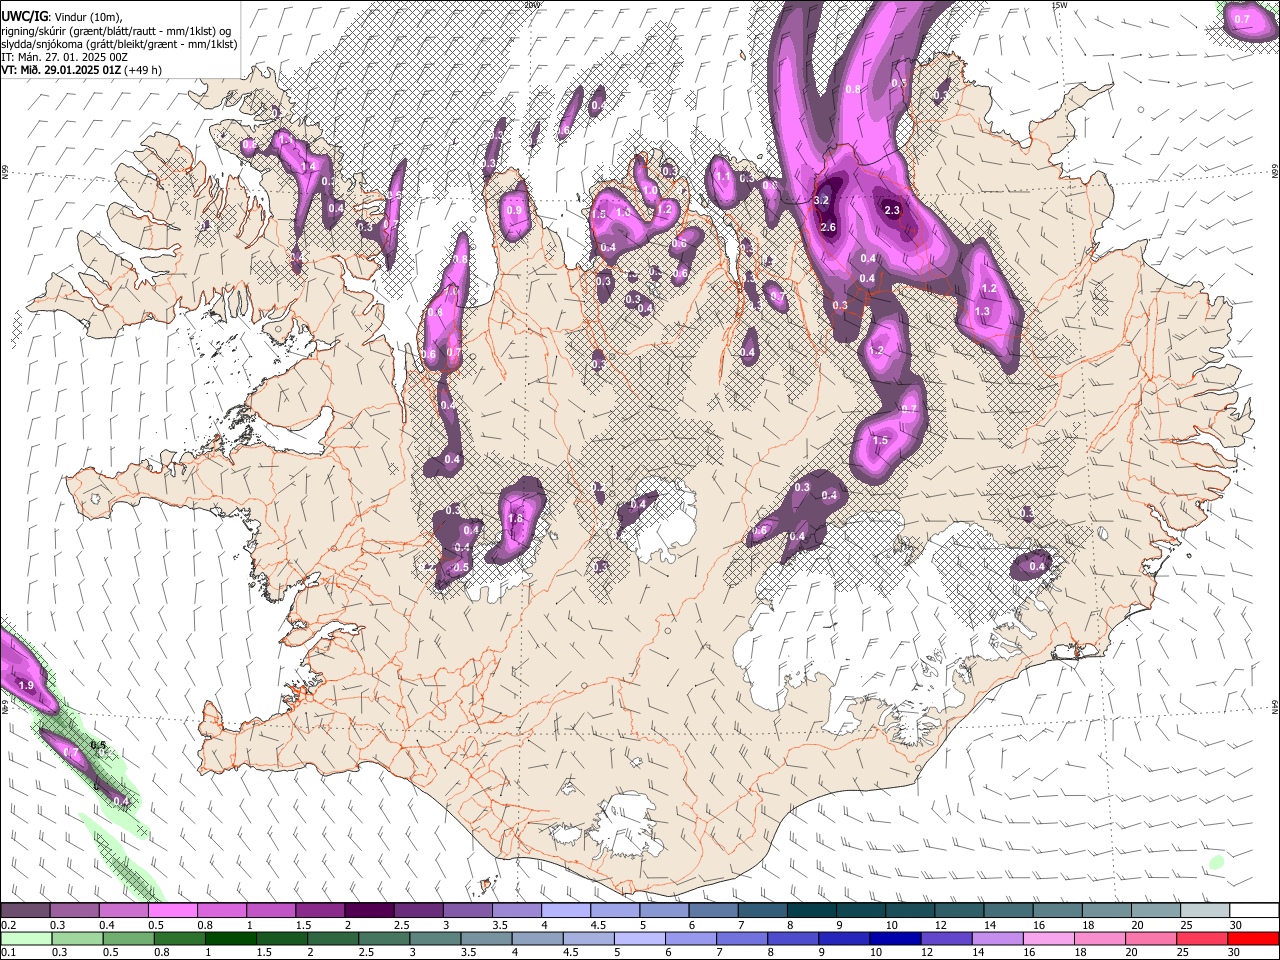Click the 1.4 value in the Westfjords
The image size is (1280, 960).
tap(309, 166)
